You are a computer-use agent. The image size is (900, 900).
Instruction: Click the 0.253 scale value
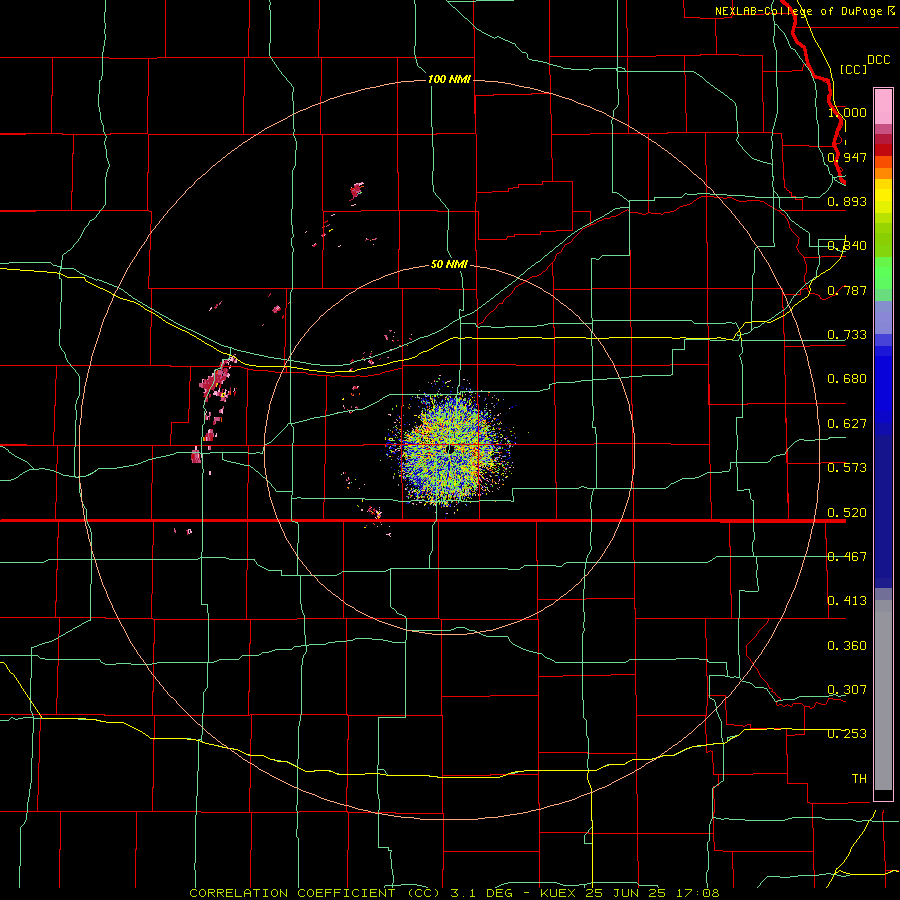(x=847, y=734)
